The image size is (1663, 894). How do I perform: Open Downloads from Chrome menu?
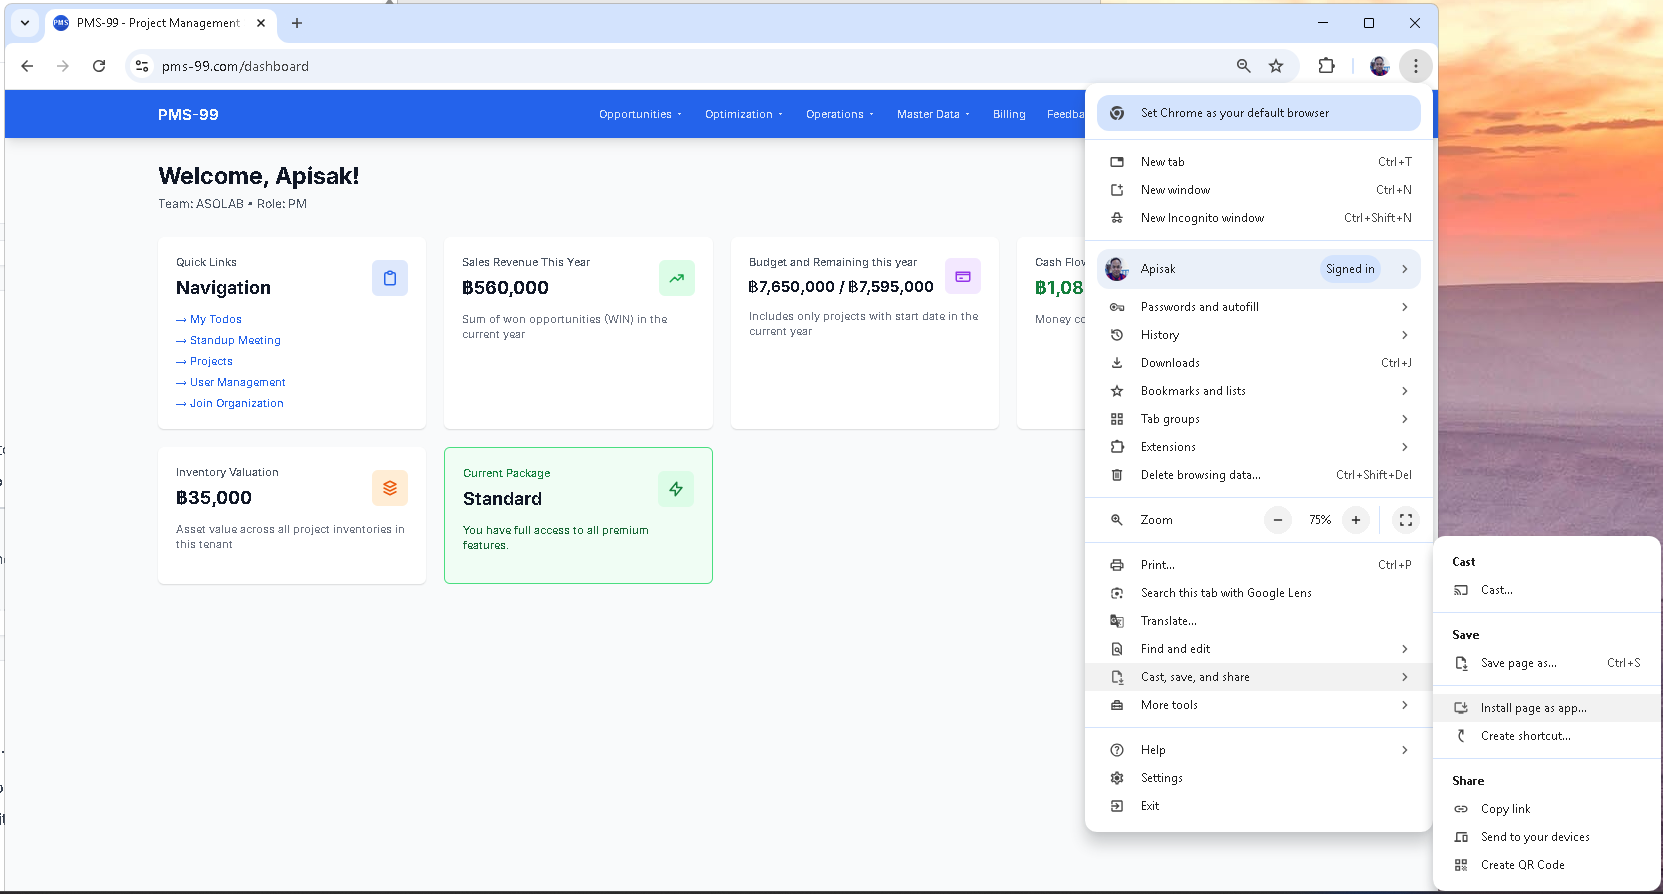point(1259,363)
